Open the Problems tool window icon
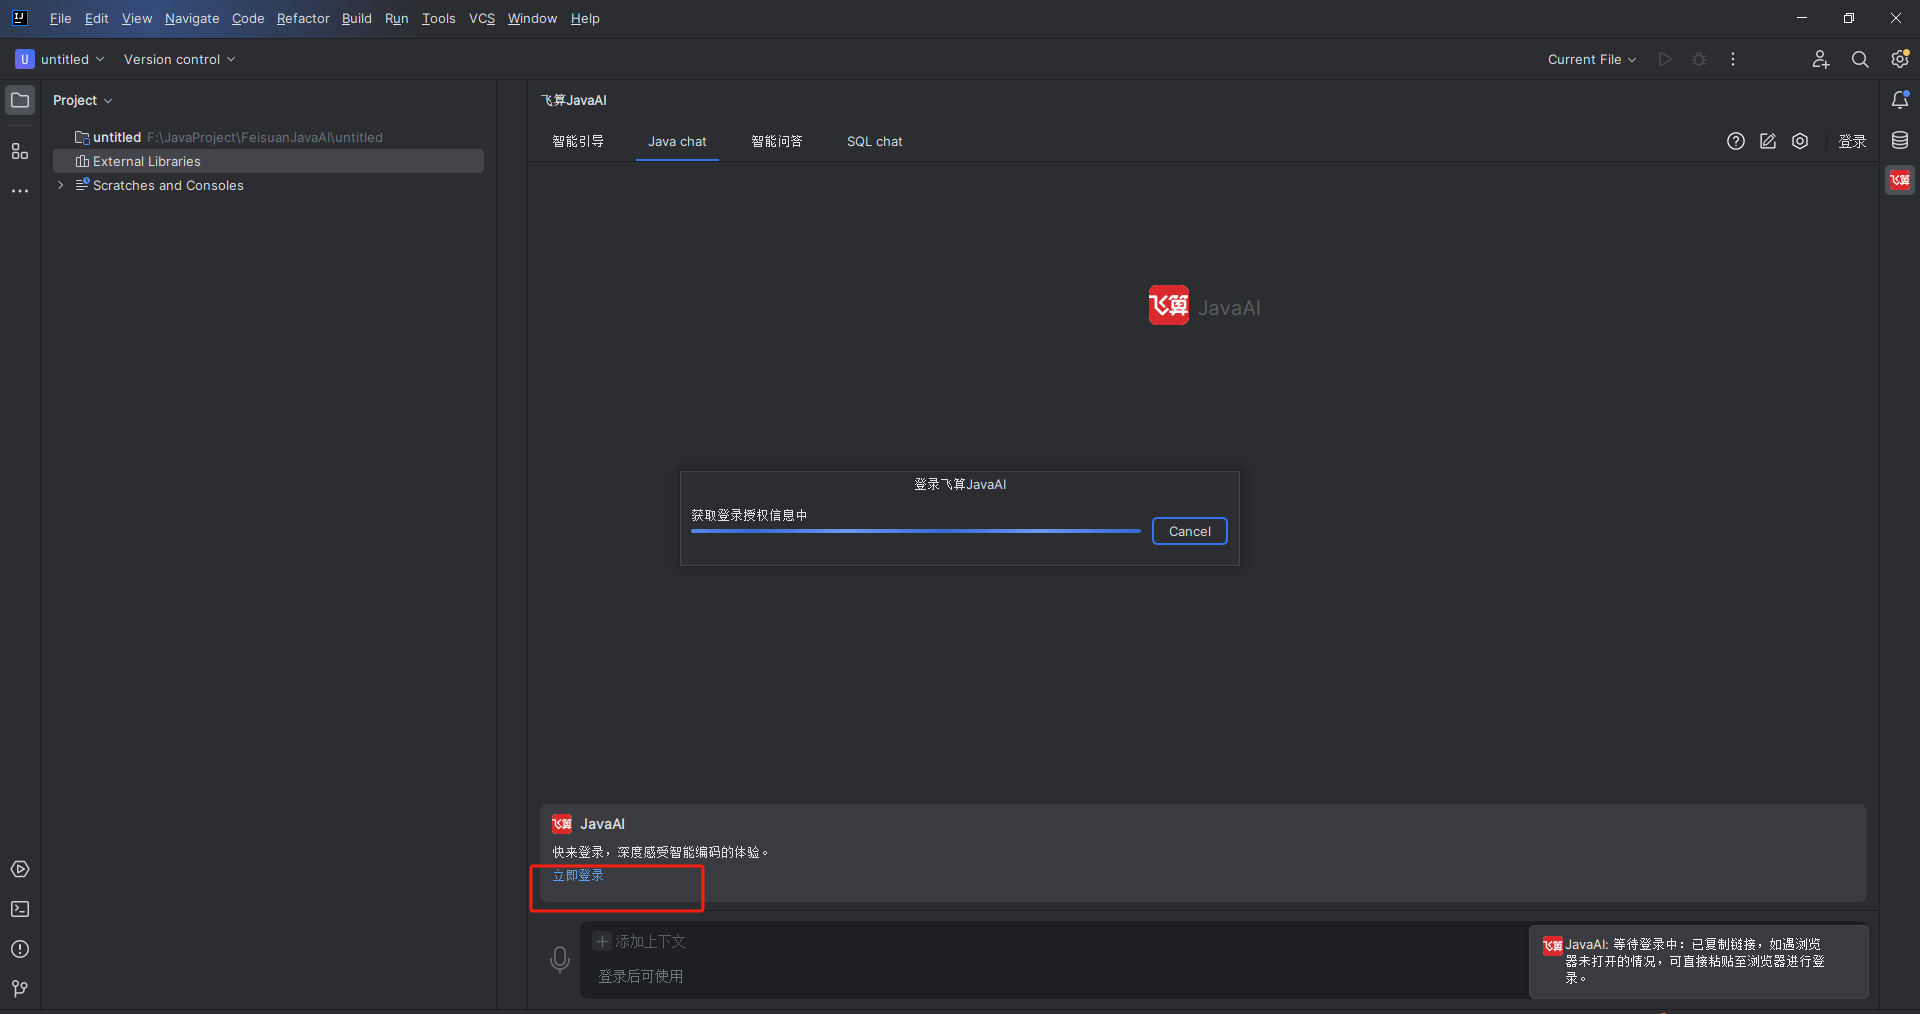This screenshot has width=1920, height=1014. 20,949
